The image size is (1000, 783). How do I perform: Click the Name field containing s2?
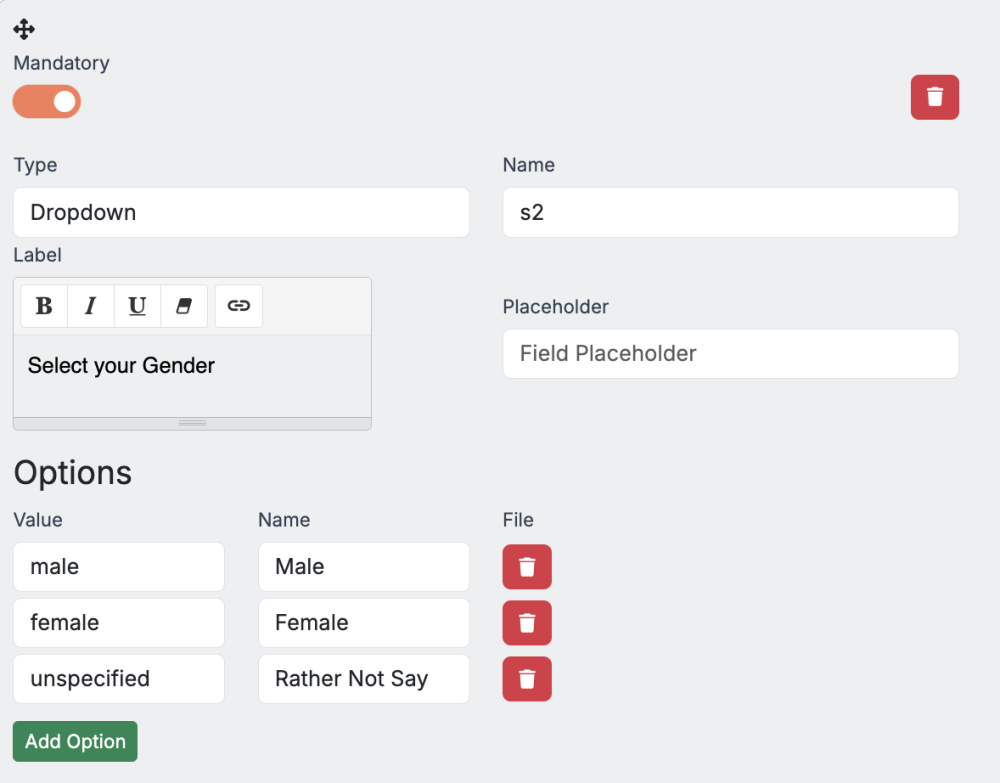point(730,212)
